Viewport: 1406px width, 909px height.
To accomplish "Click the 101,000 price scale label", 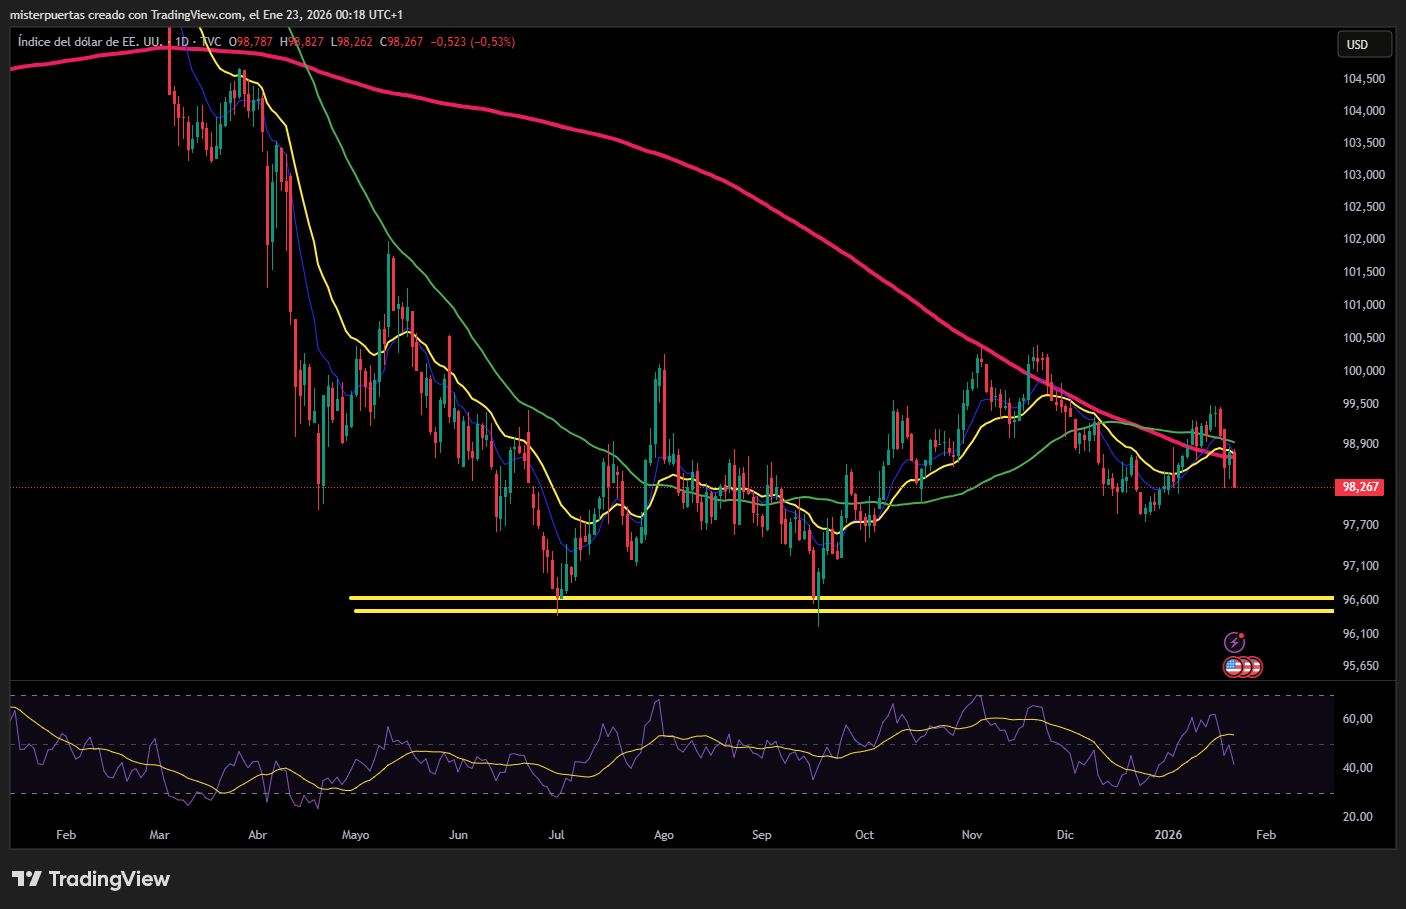I will coord(1364,305).
